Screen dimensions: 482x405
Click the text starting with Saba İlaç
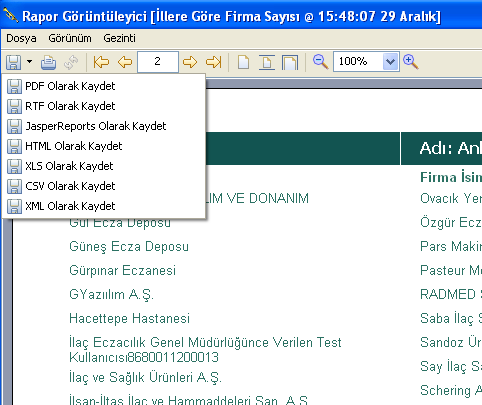click(451, 319)
